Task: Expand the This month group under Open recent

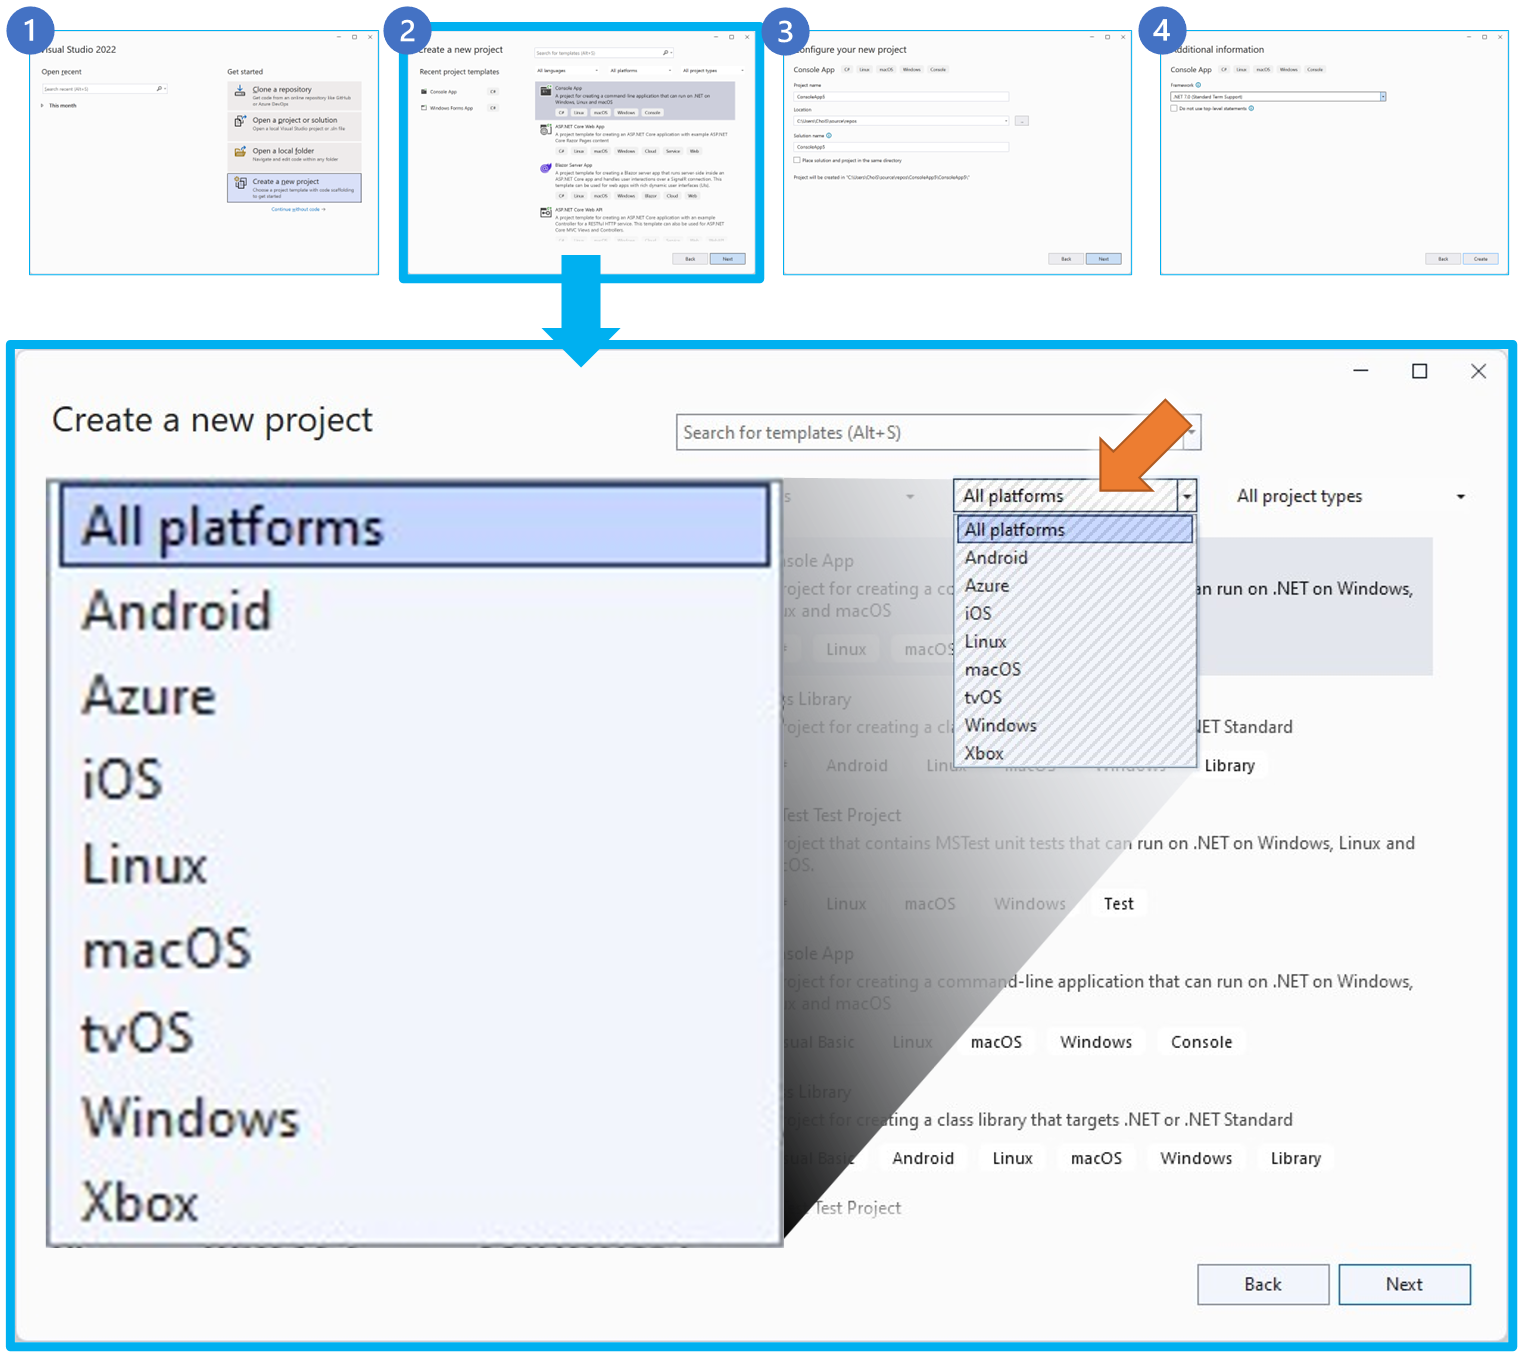Action: (x=42, y=105)
